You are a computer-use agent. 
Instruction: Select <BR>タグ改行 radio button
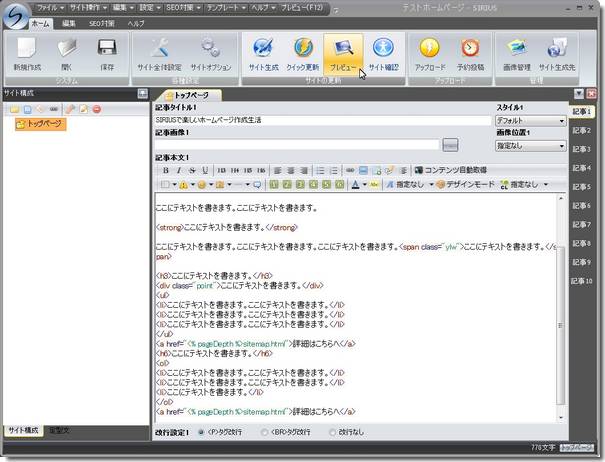click(x=264, y=432)
